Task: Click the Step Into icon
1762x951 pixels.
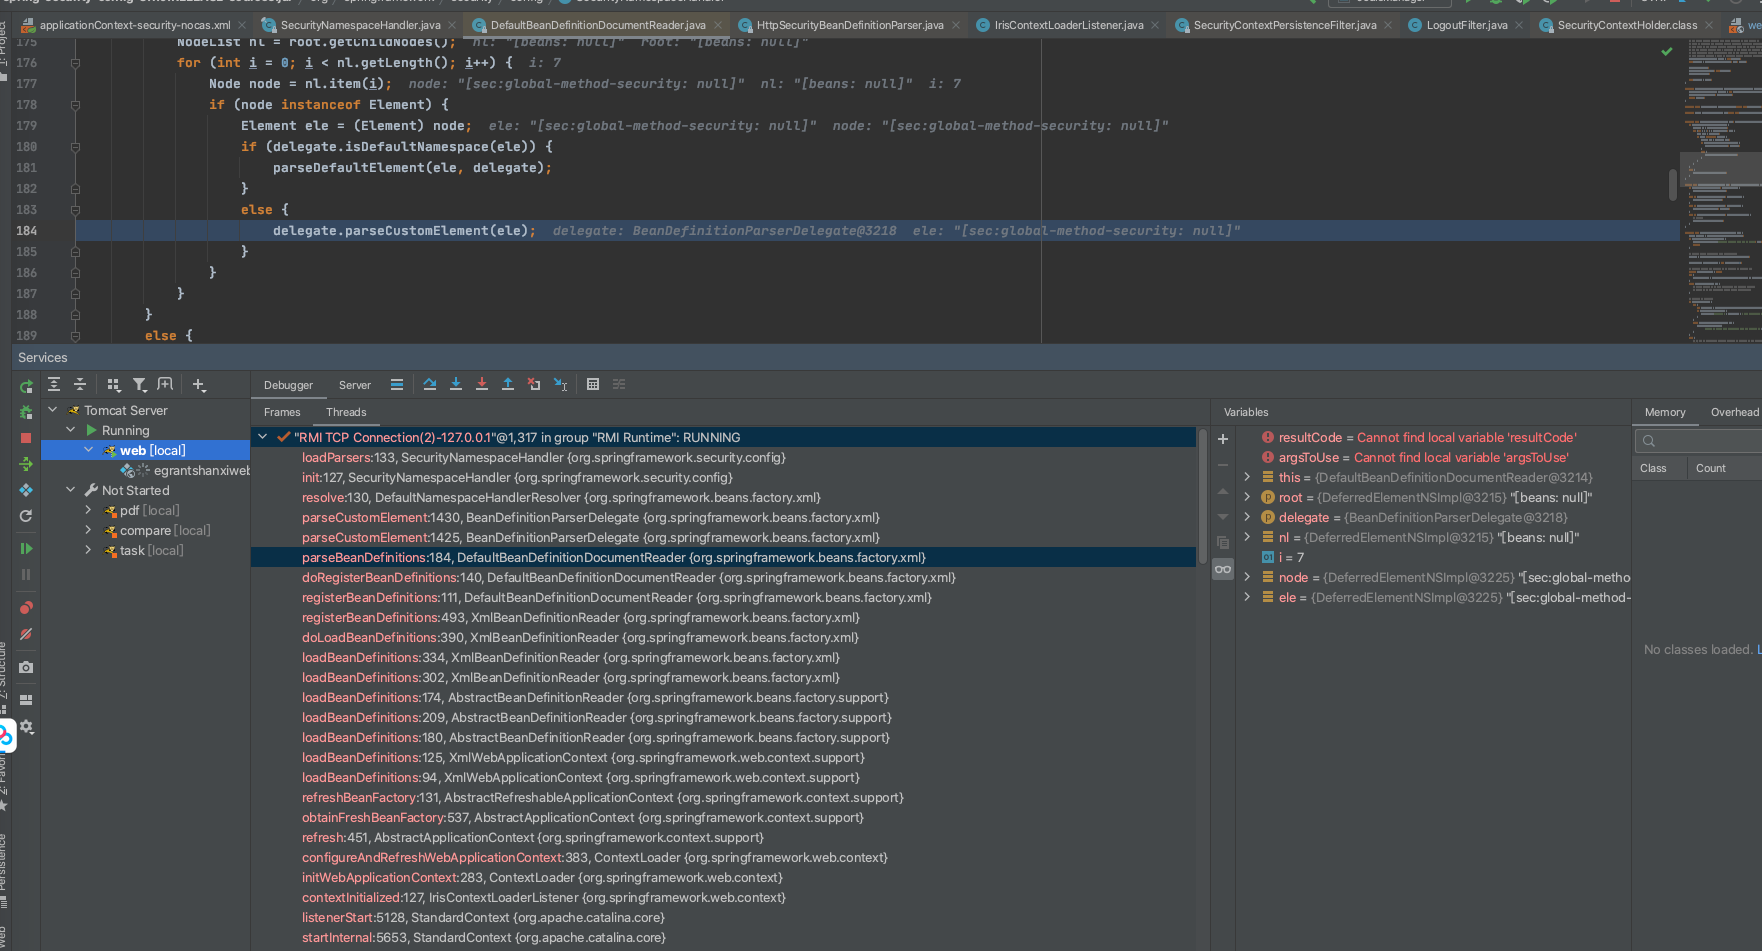Action: click(456, 384)
